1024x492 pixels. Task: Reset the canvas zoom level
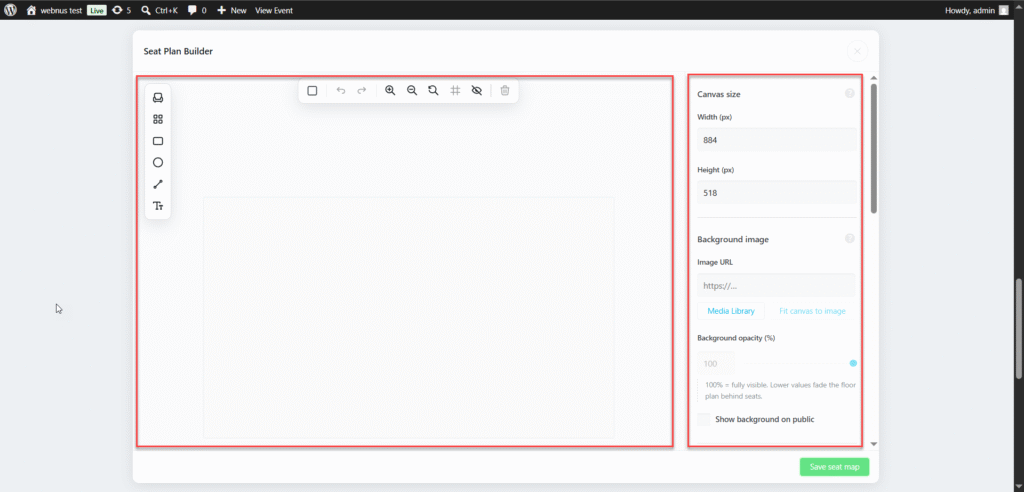tap(433, 91)
